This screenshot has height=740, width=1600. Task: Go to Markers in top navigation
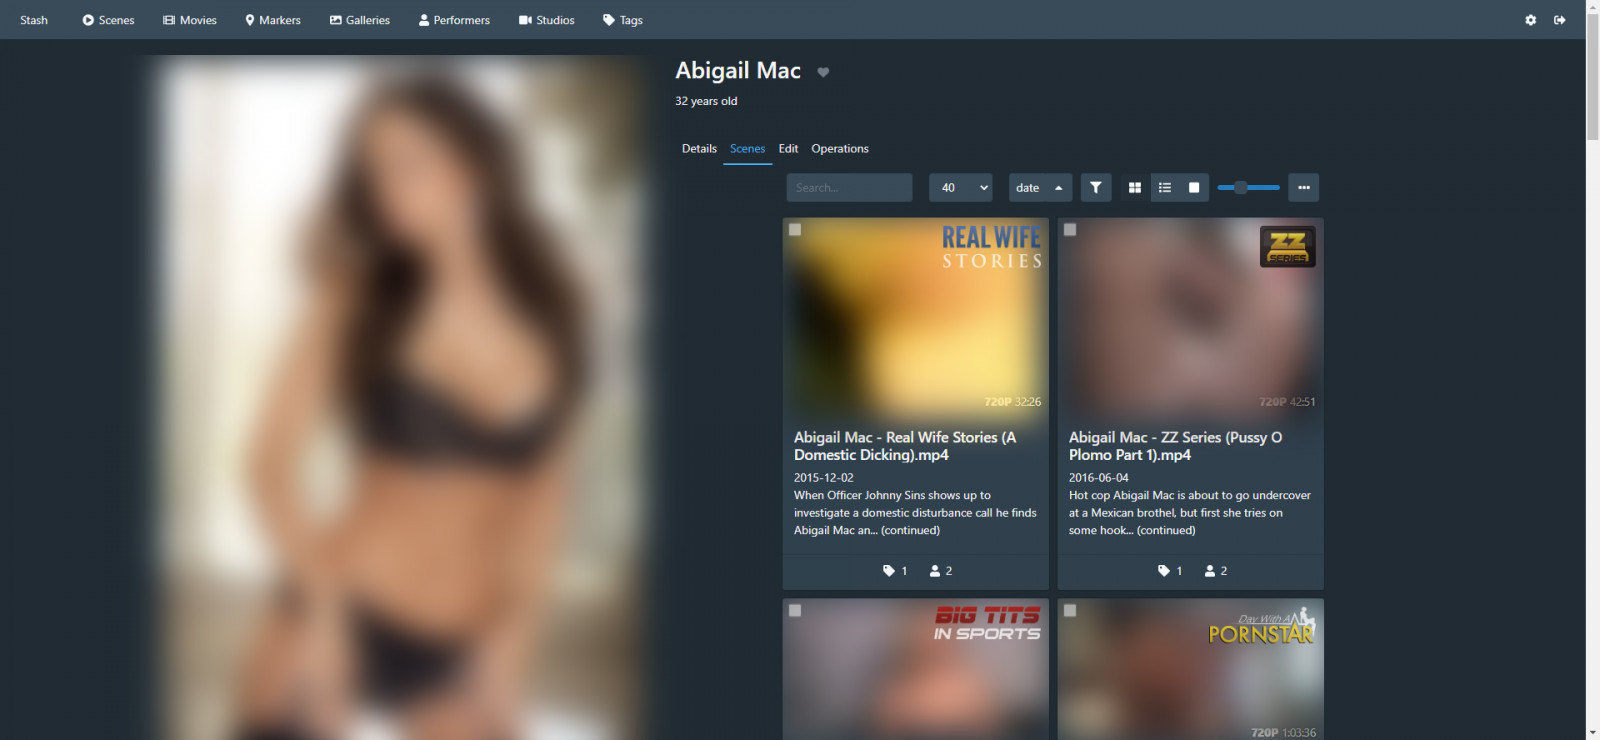tap(273, 20)
